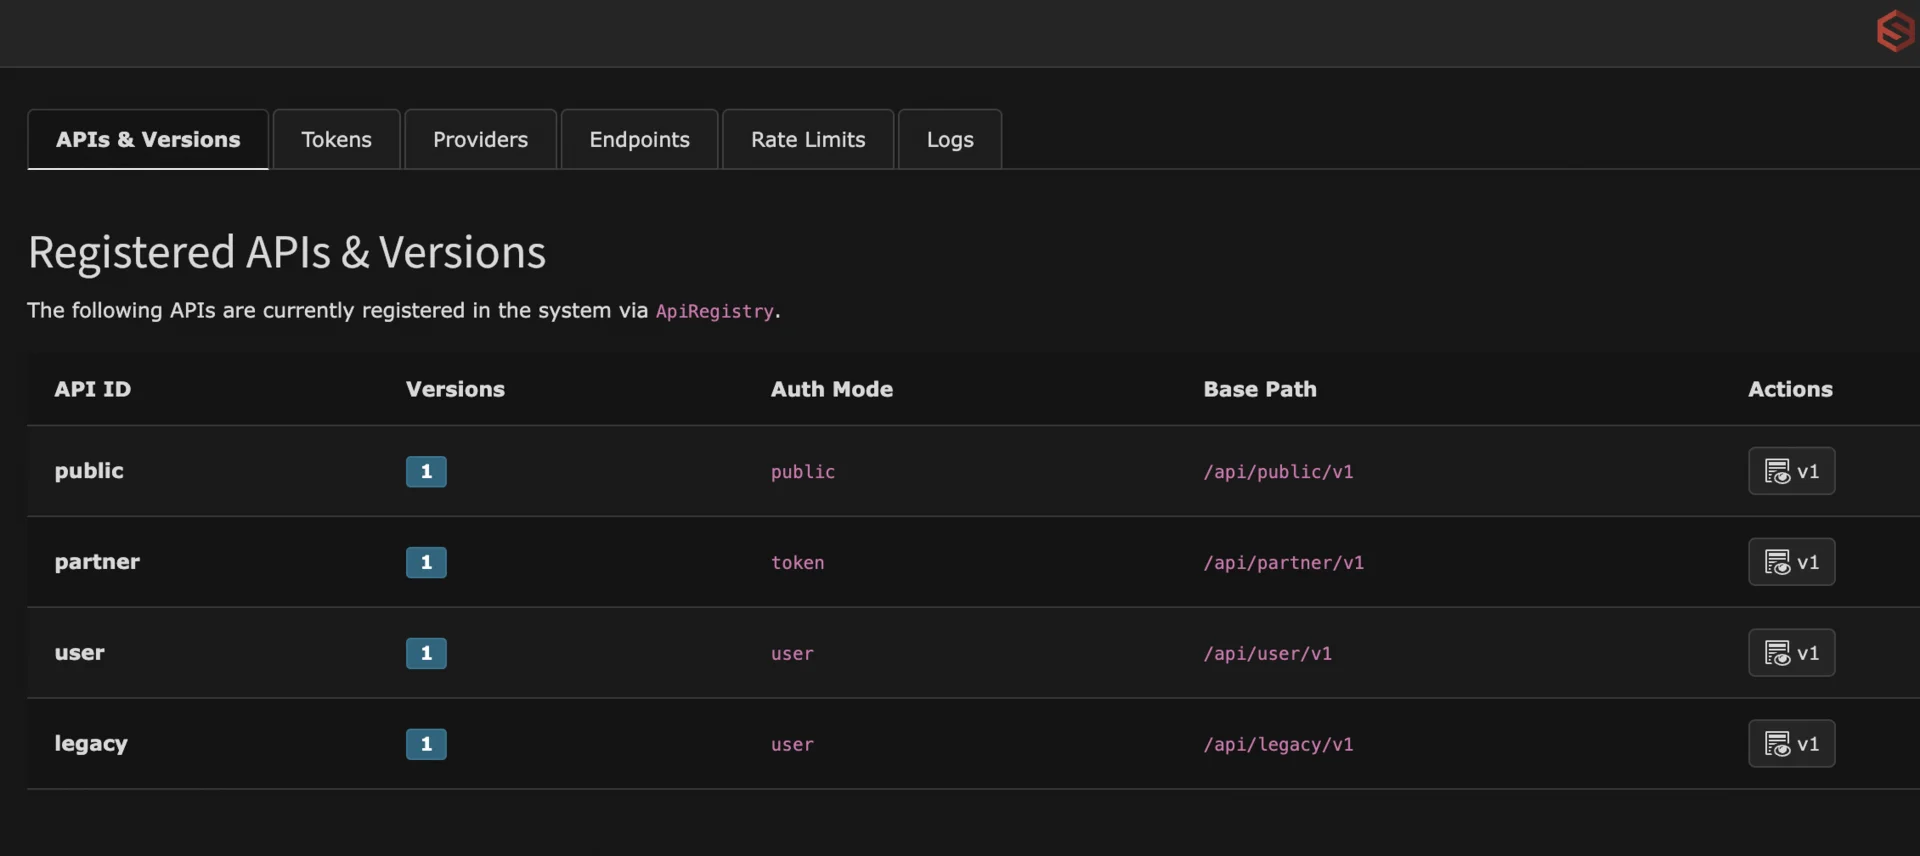Click version count badge in user row
The width and height of the screenshot is (1920, 856).
point(426,653)
